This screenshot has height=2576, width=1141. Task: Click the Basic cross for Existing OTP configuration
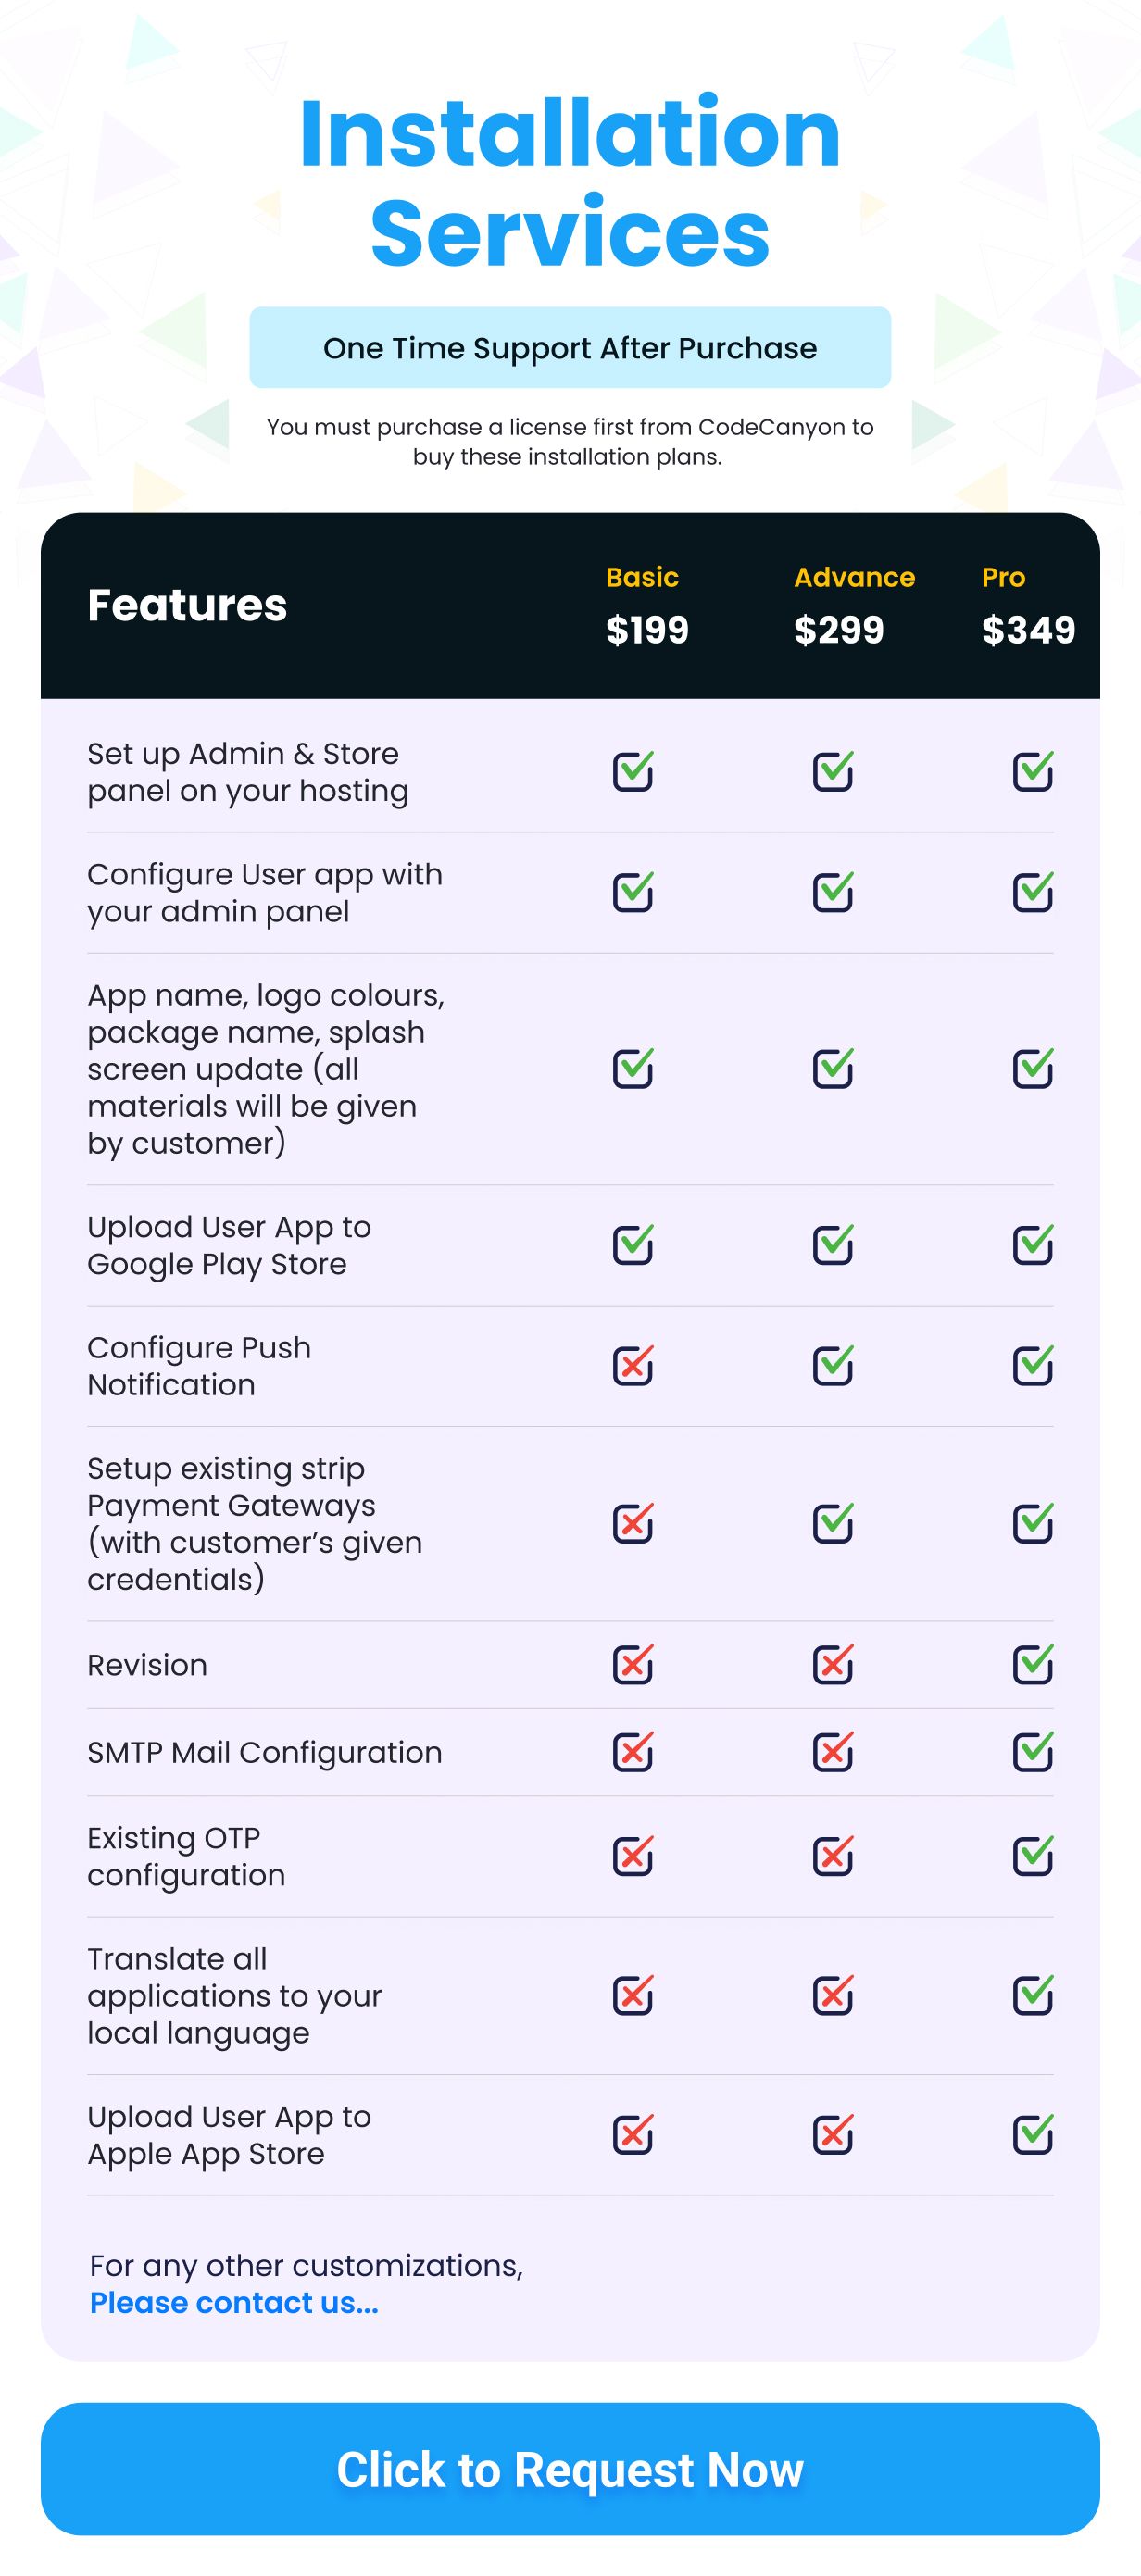[633, 1856]
